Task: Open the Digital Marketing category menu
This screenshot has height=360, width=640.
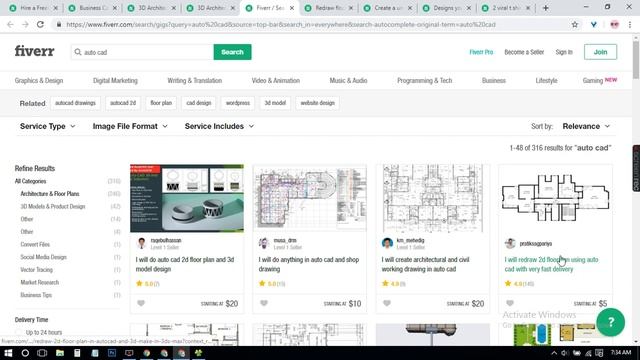Action: [x=115, y=80]
